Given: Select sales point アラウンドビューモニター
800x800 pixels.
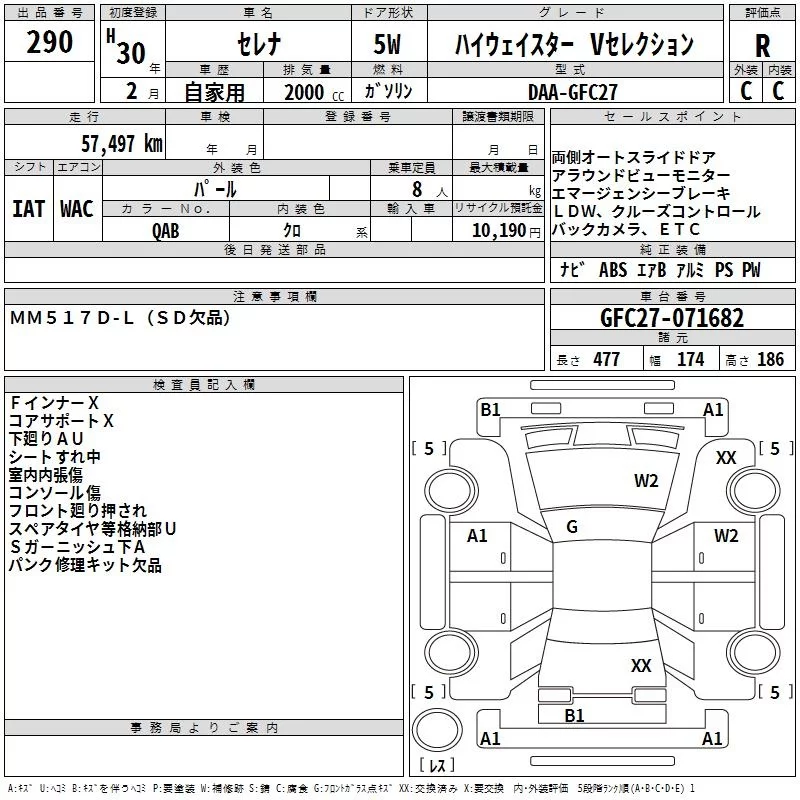Looking at the screenshot, I should tap(641, 175).
